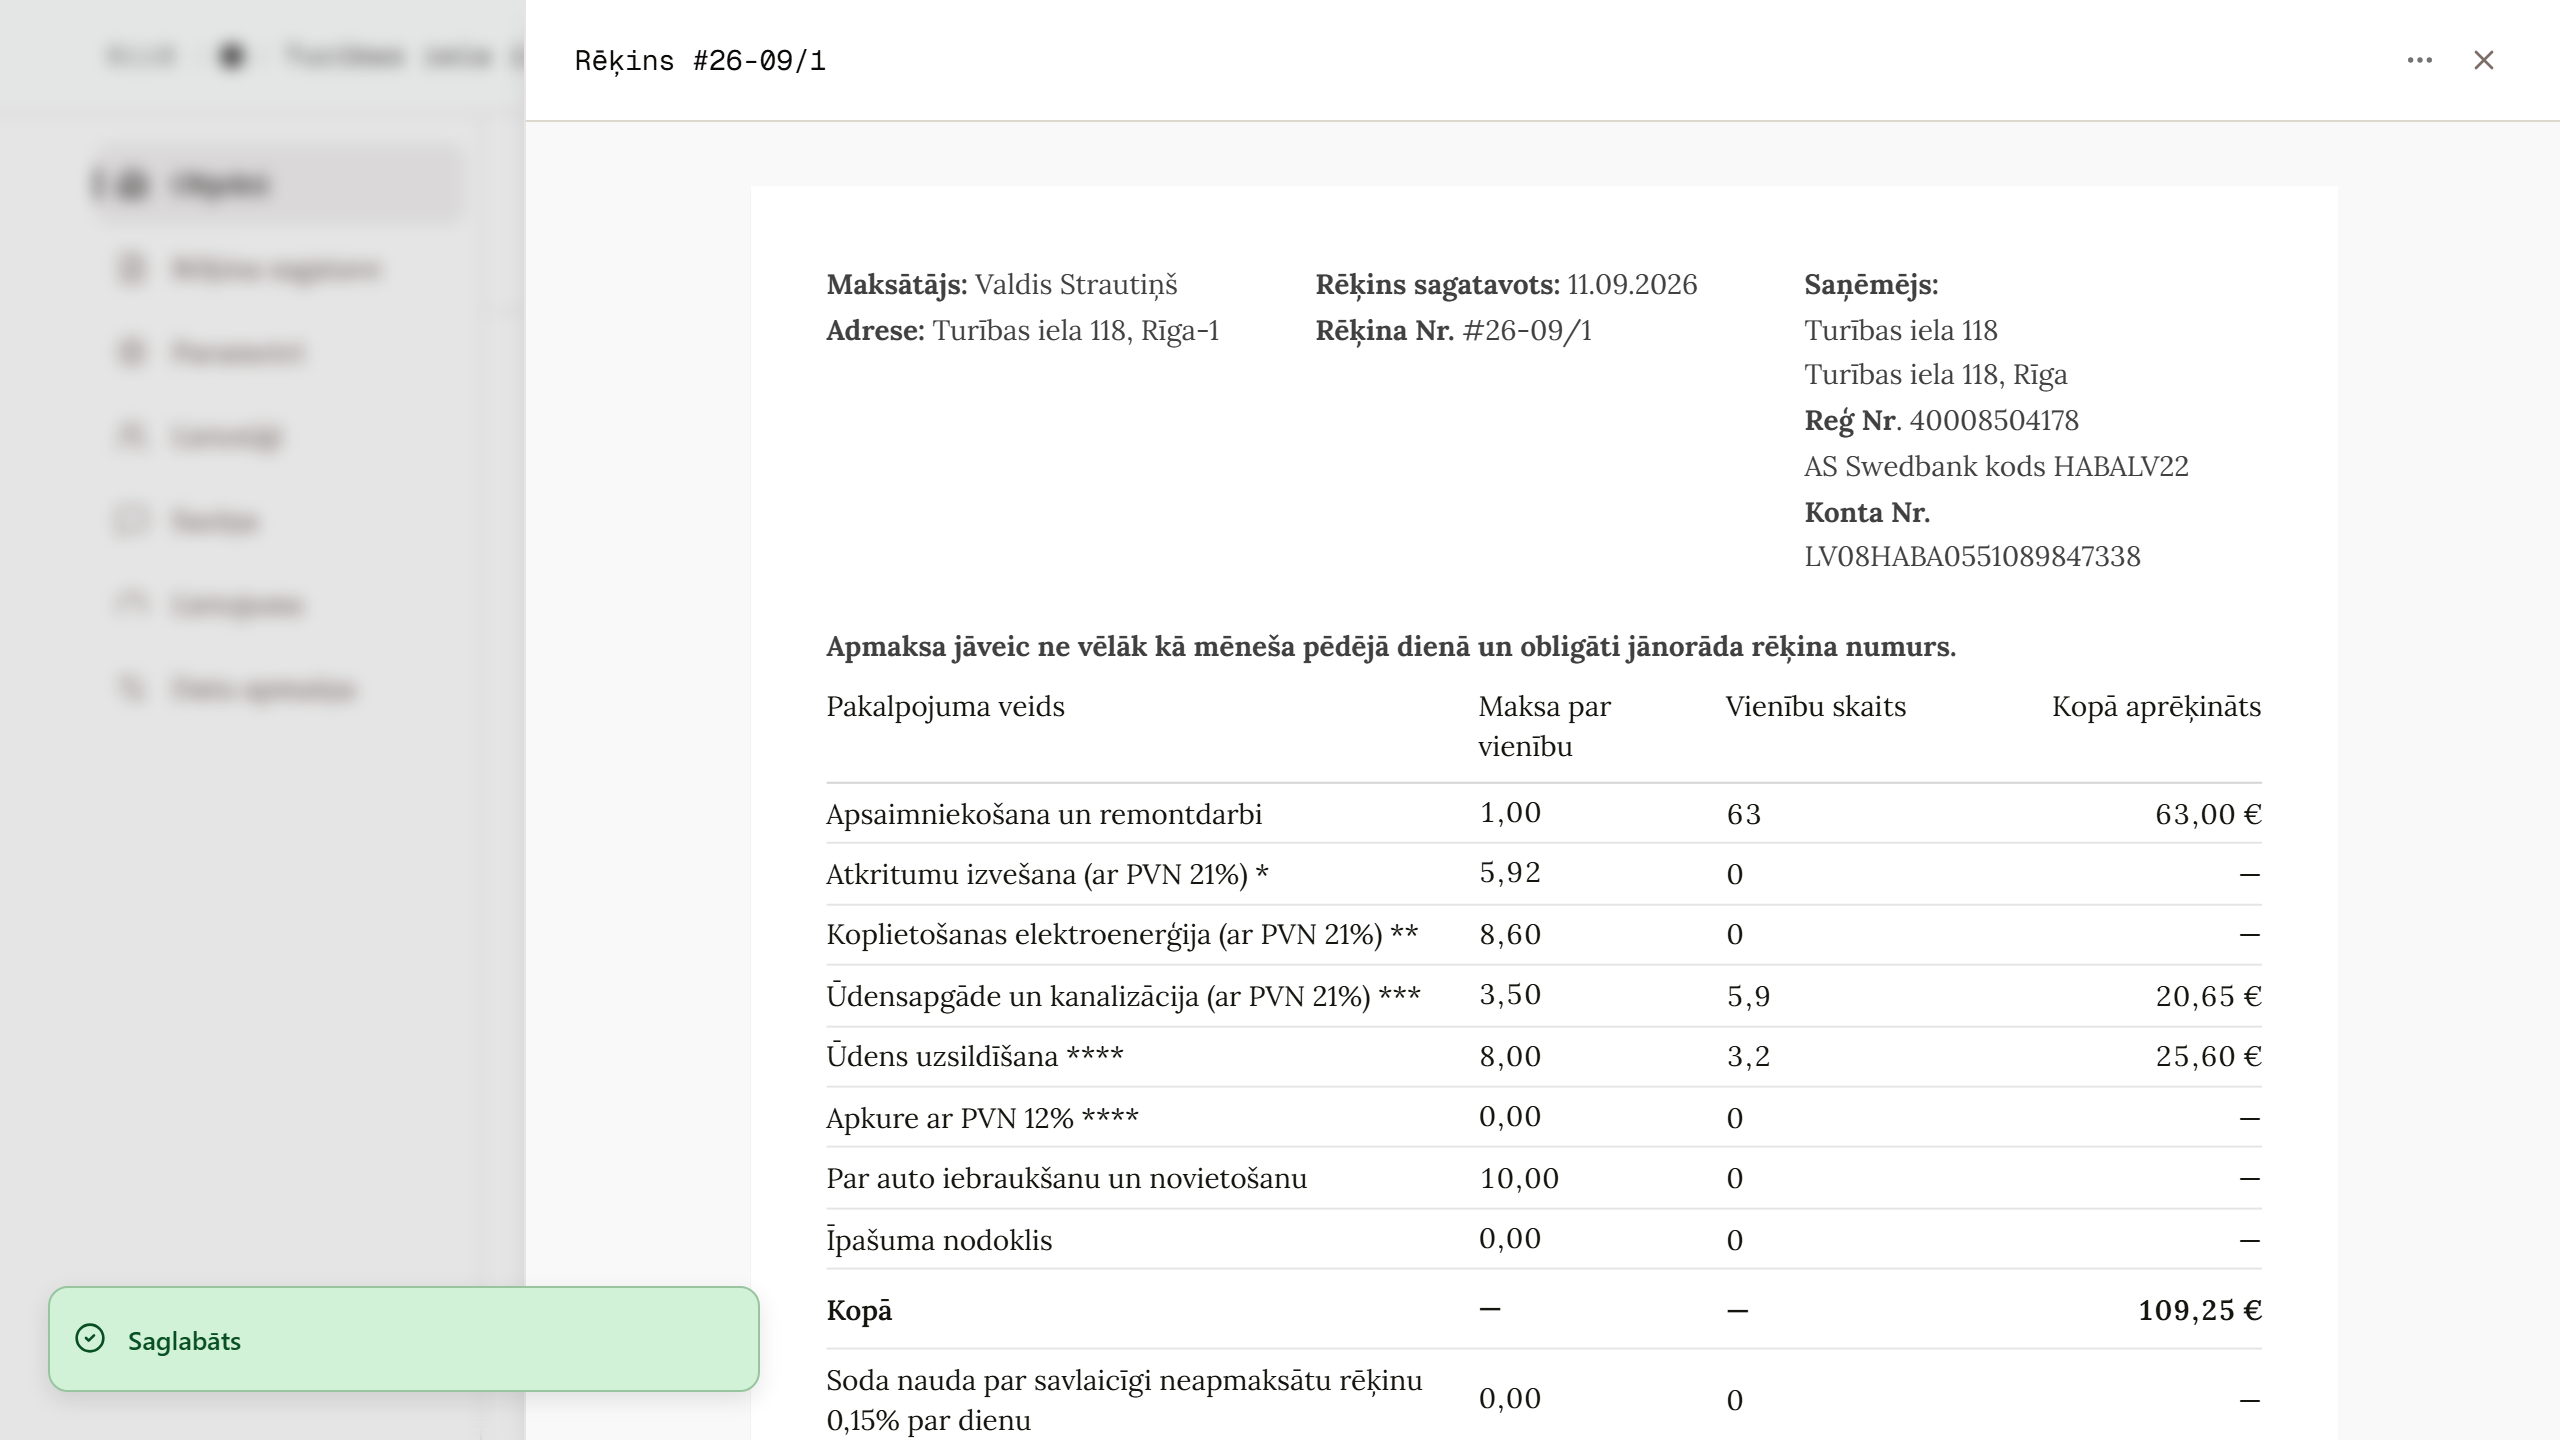Select Par auto iebraukšanu un novietošanu row
Screen dimensions: 2560x1440
click(1544, 1179)
